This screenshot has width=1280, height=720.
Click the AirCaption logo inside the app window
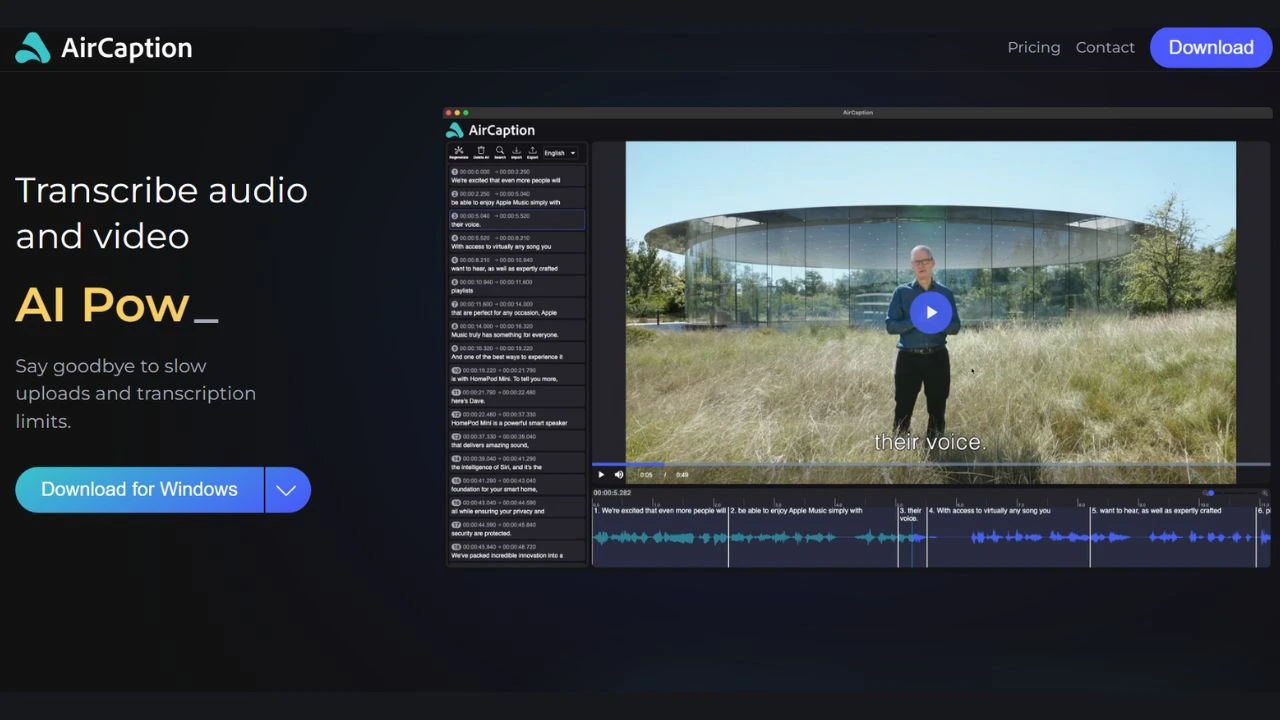point(490,130)
